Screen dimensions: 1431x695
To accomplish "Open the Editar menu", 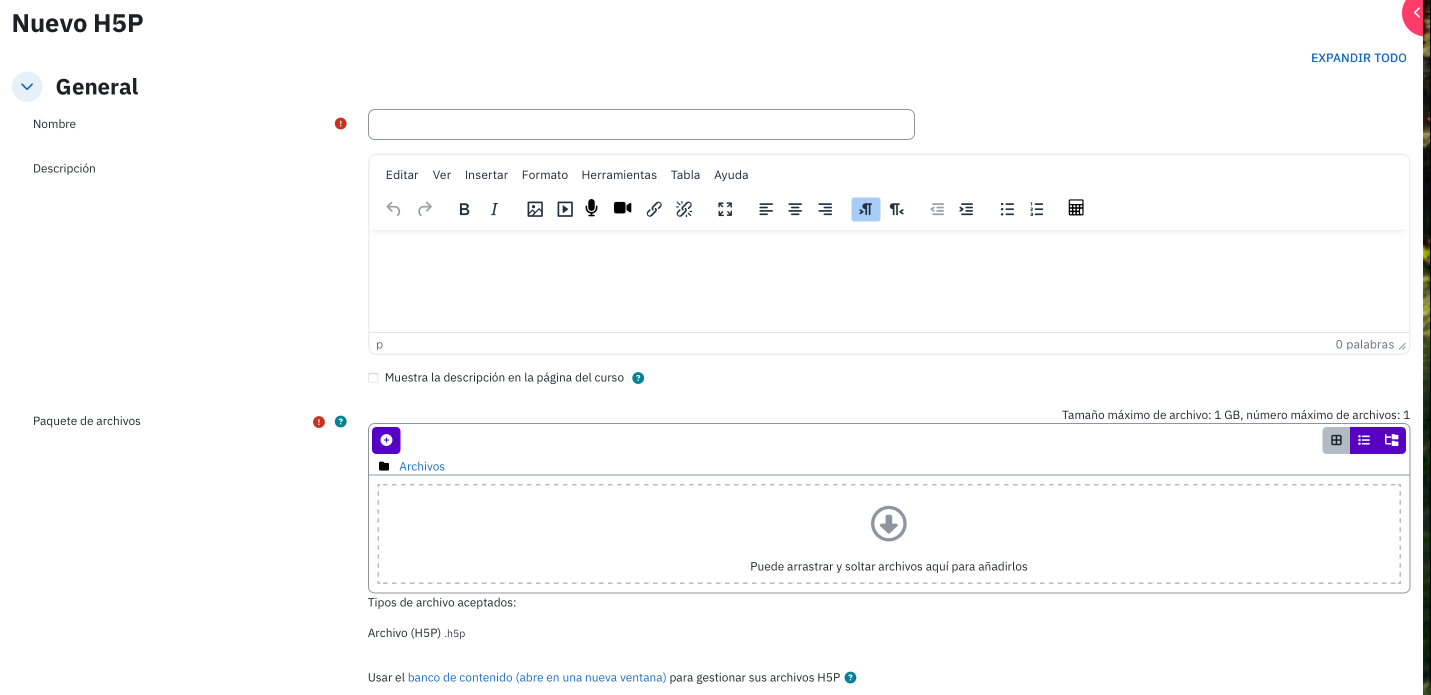I will [402, 175].
